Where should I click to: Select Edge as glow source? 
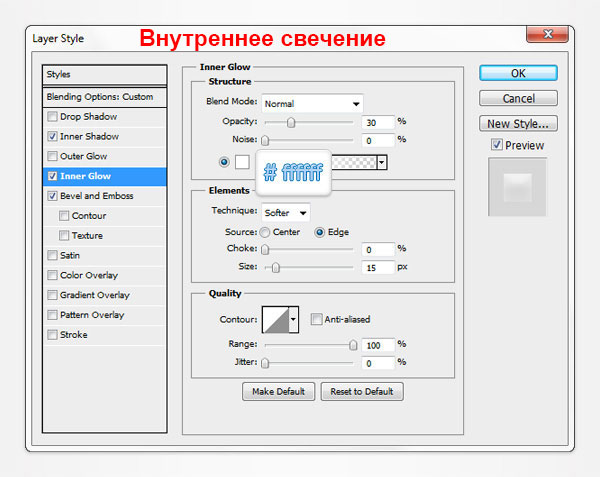320,232
